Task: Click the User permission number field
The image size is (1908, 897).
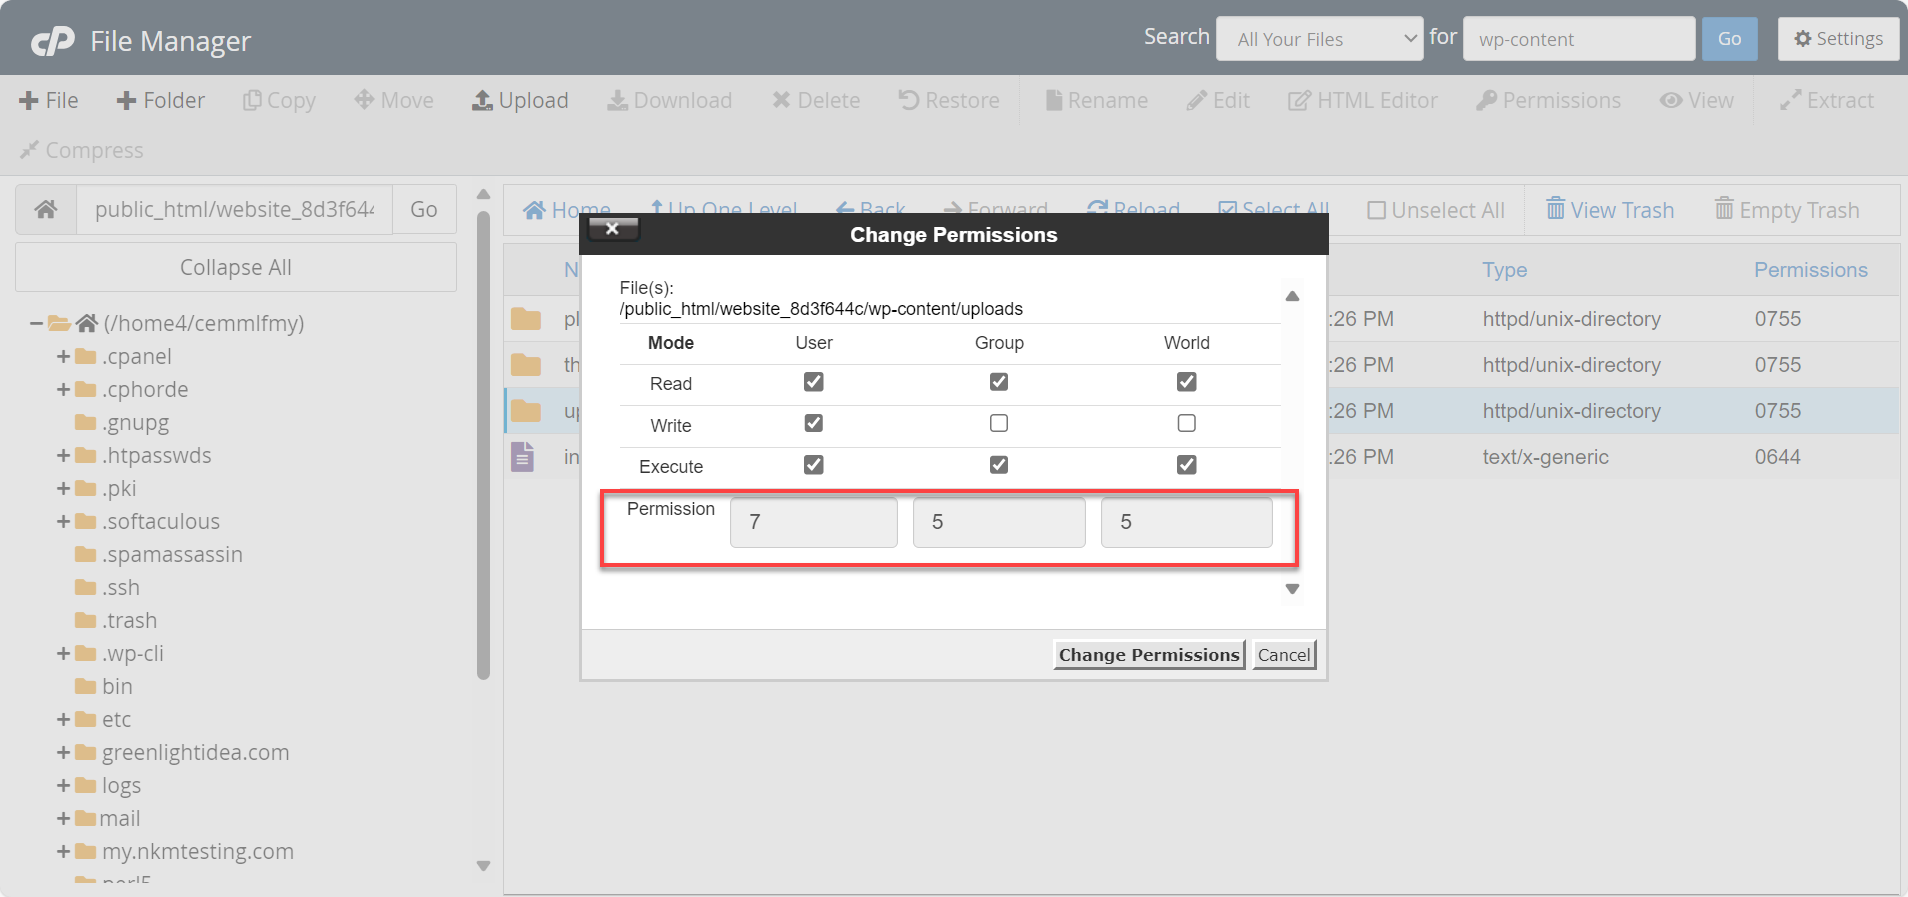Action: (x=813, y=522)
